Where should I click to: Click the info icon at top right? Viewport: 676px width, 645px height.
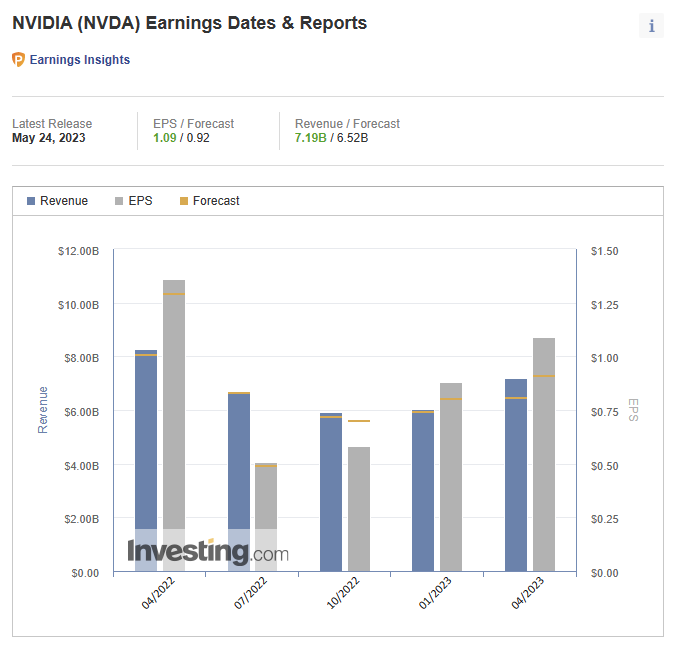click(651, 26)
